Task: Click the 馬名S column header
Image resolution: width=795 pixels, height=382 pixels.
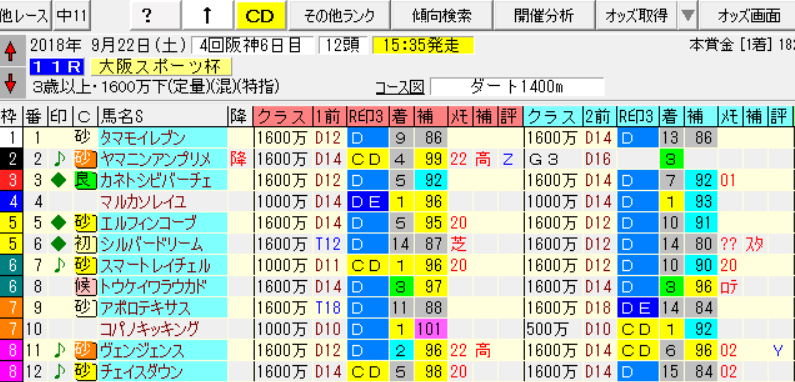Action: (163, 116)
